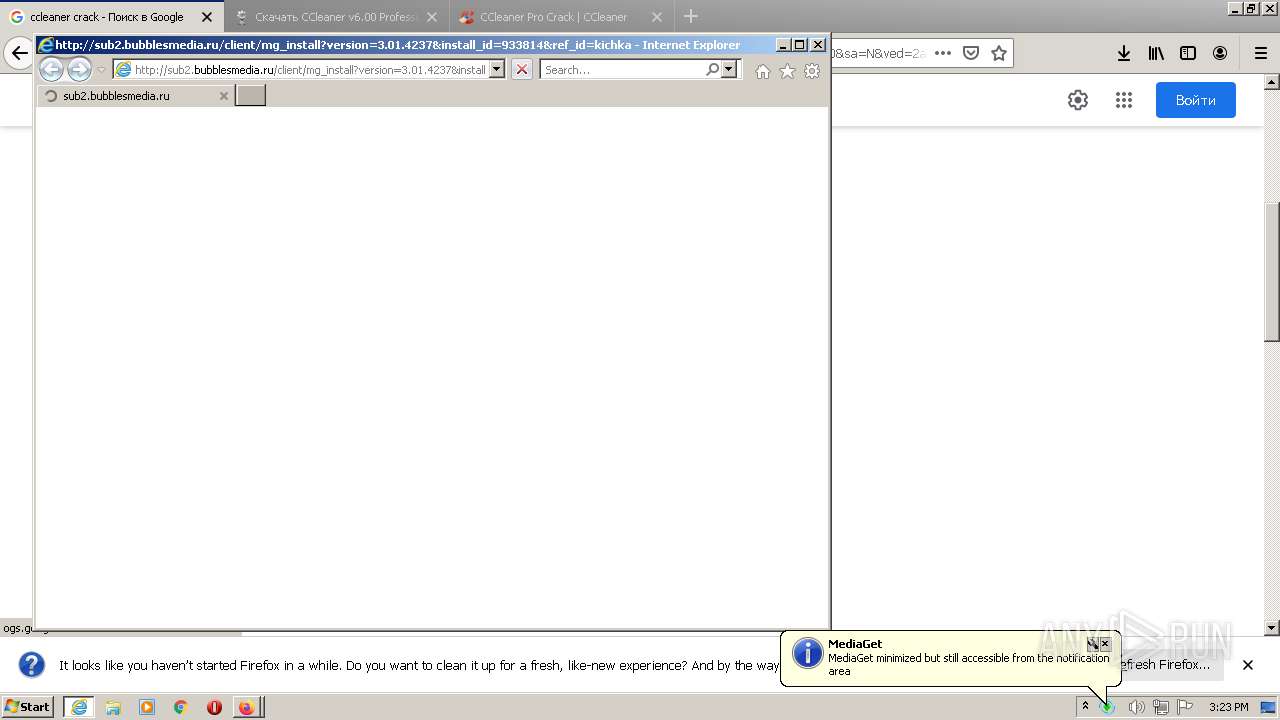
Task: Bookmark this page with Firefox star
Action: point(999,53)
